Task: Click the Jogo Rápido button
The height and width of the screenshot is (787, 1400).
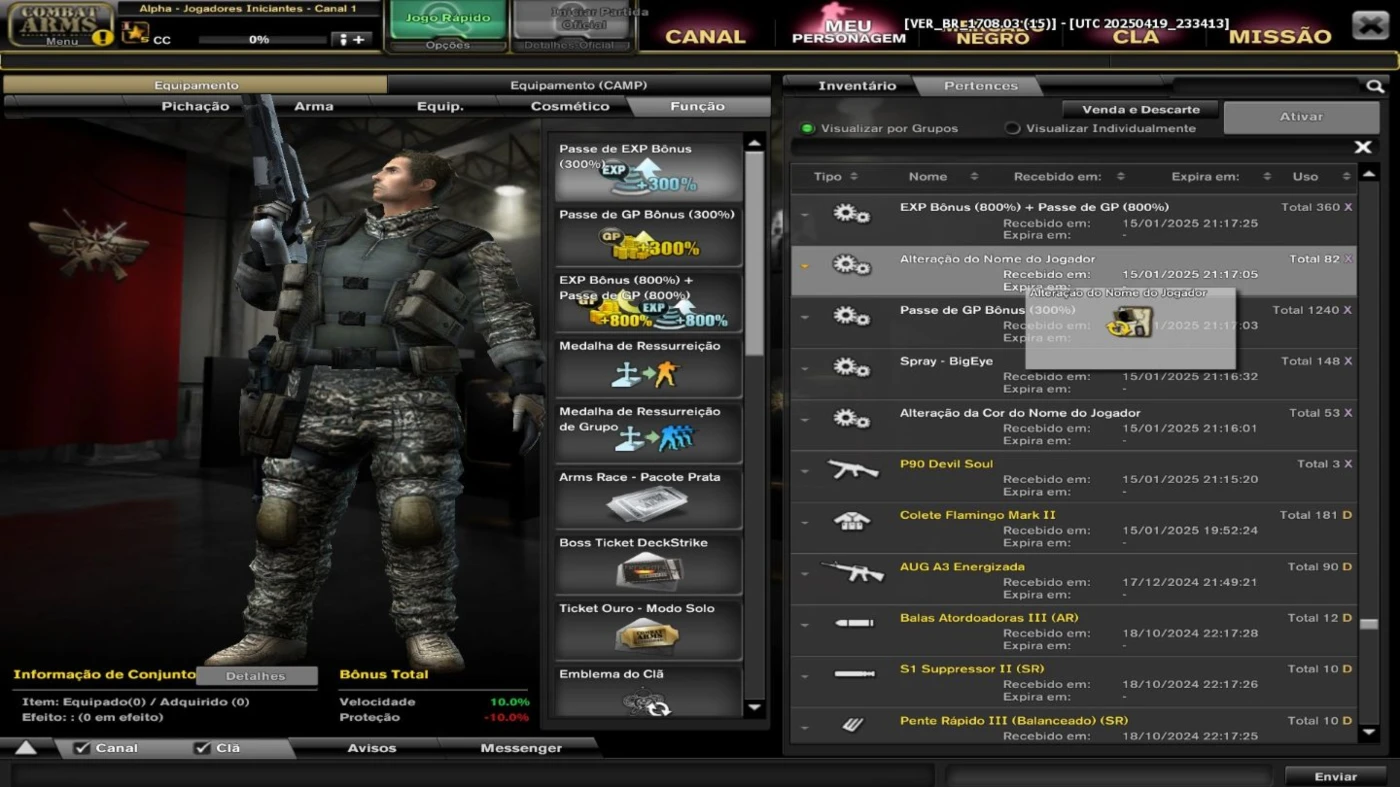Action: tap(448, 20)
